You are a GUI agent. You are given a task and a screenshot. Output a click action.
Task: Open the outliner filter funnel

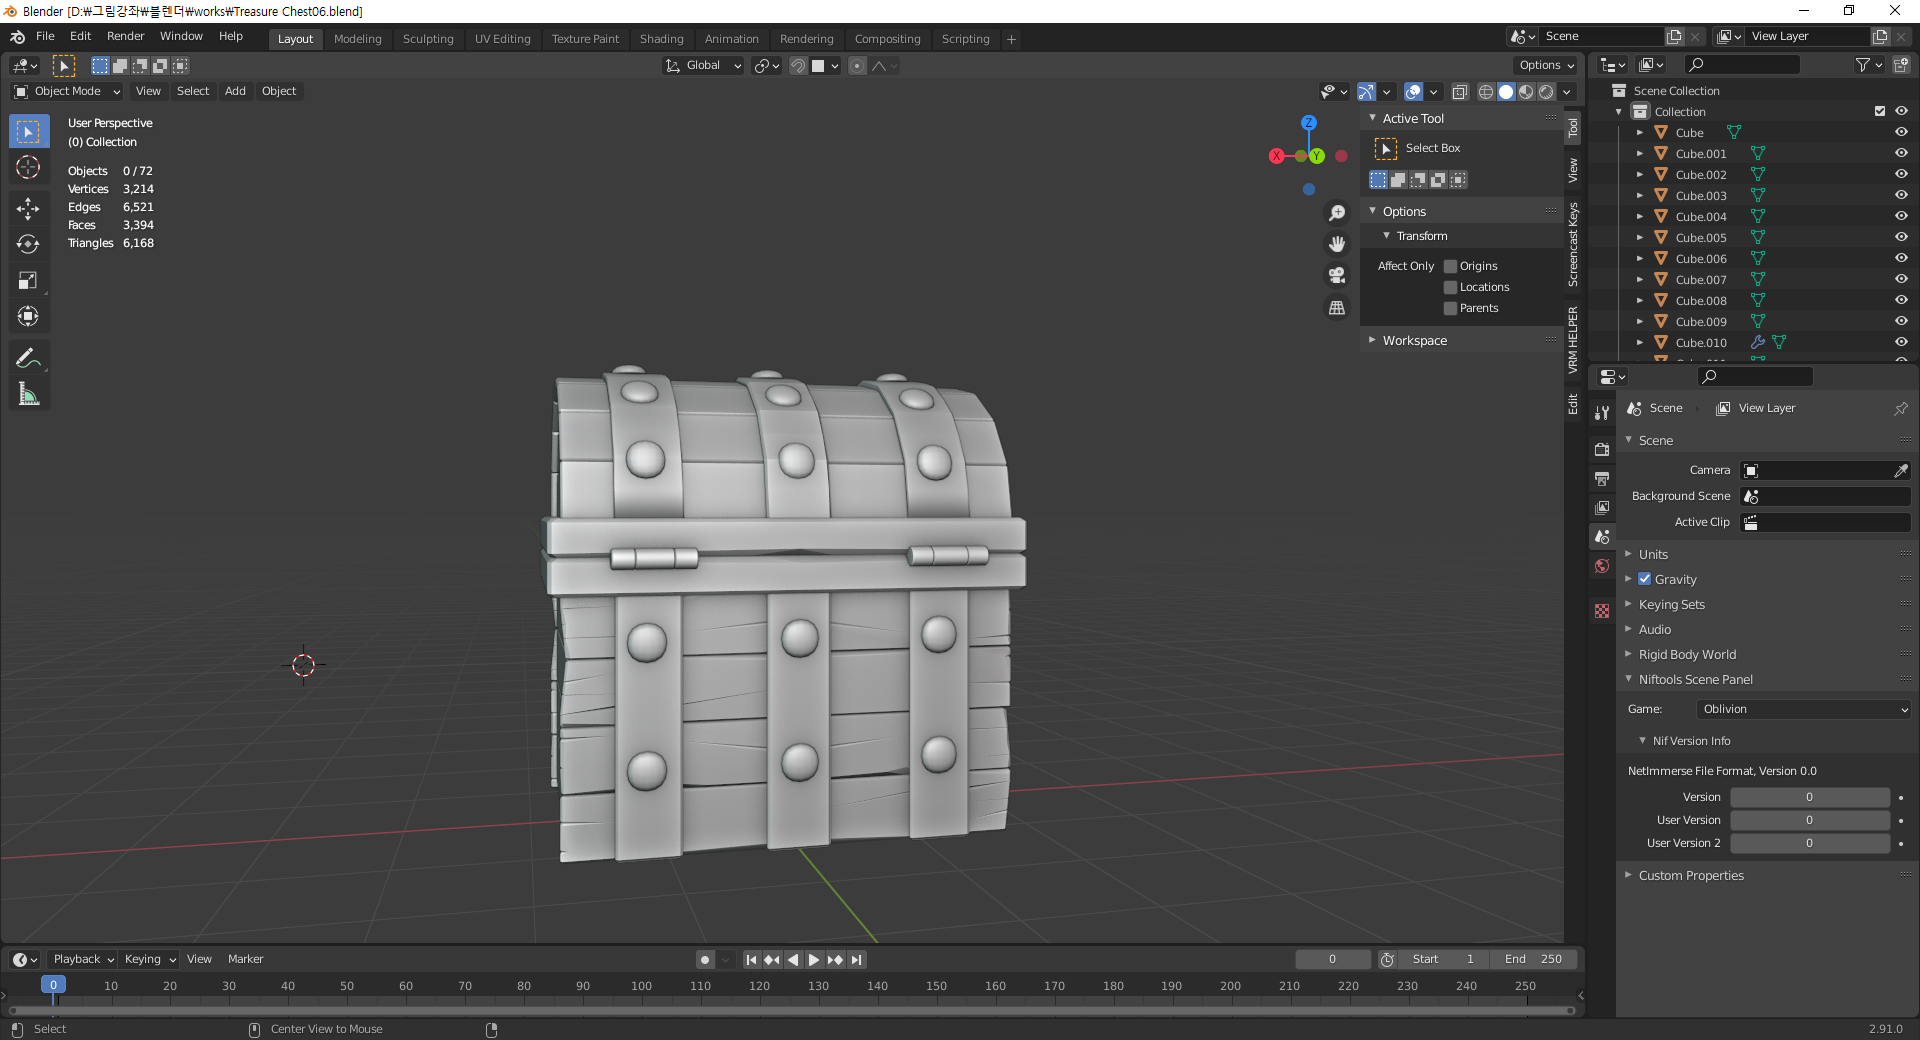click(1862, 65)
